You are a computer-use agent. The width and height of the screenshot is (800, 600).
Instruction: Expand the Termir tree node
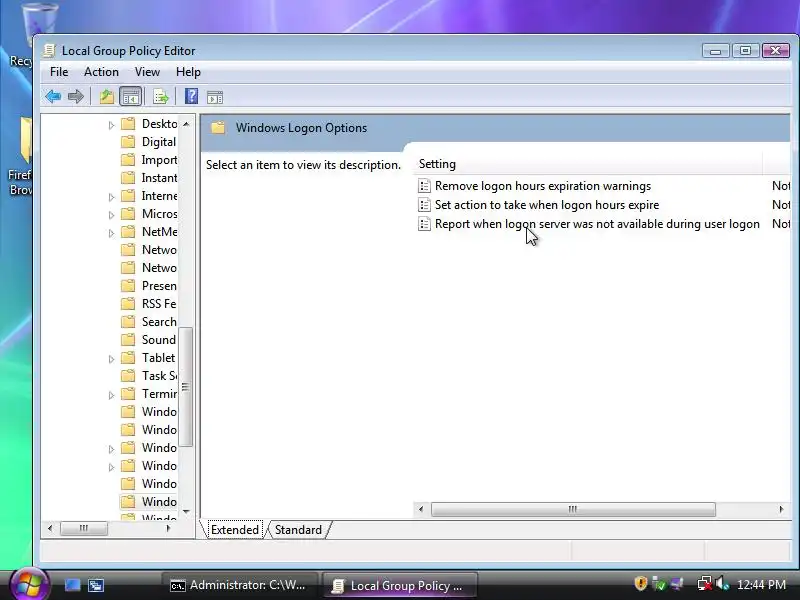(x=111, y=394)
